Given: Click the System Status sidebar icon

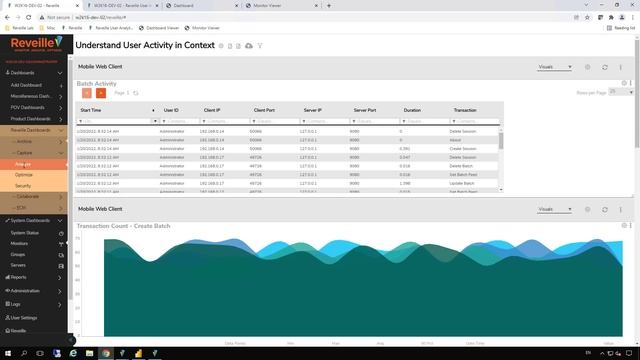Looking at the screenshot, I should [61, 233].
